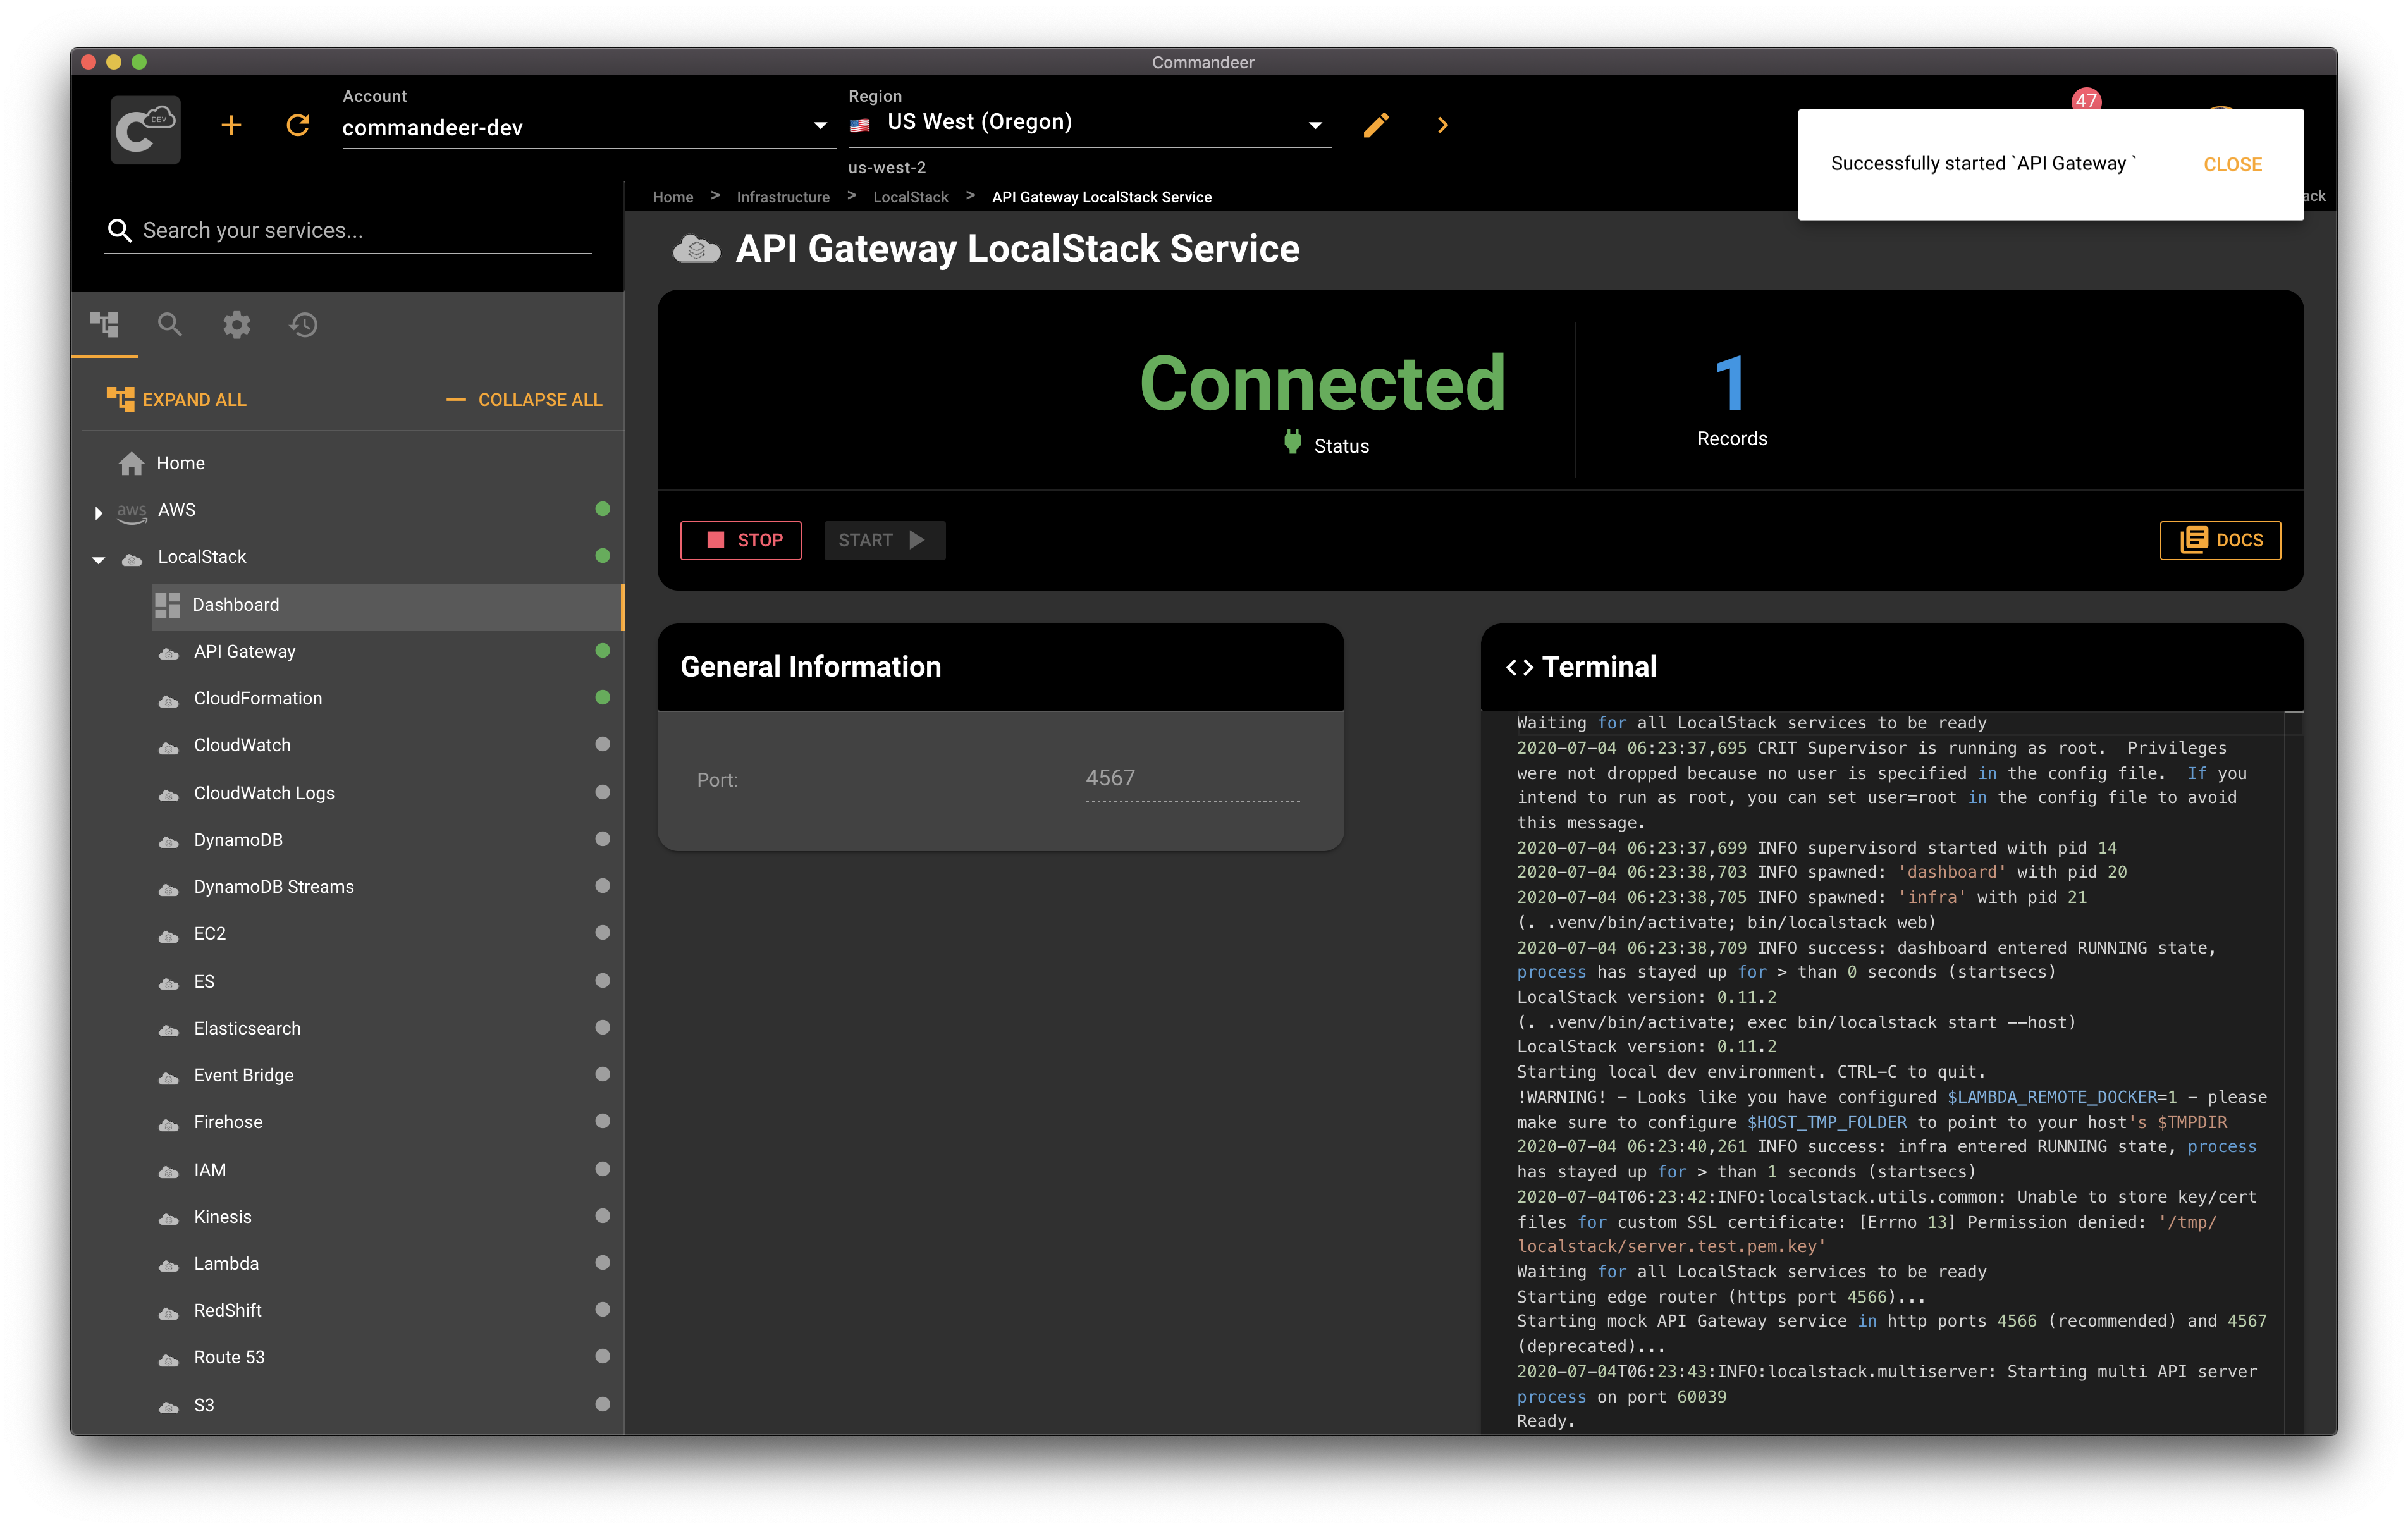Click the Infrastructure breadcrumb link

[783, 198]
